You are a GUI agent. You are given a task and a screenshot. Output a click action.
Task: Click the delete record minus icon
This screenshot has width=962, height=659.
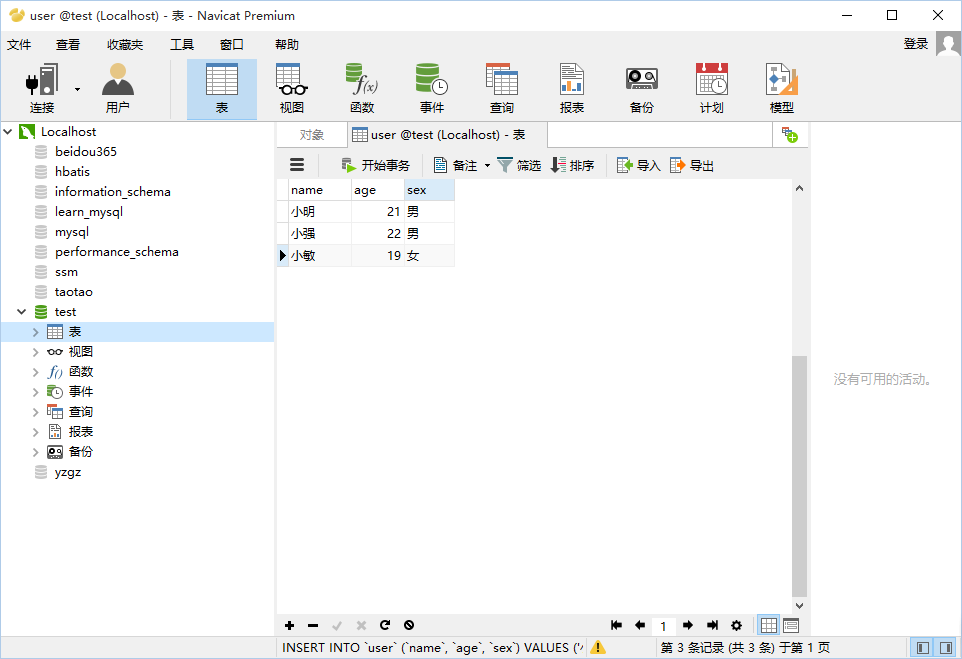click(313, 625)
